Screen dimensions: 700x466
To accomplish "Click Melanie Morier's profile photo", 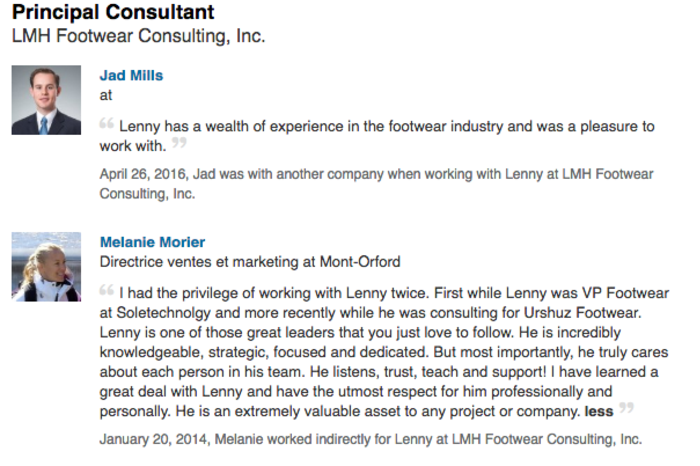I will coord(46,266).
